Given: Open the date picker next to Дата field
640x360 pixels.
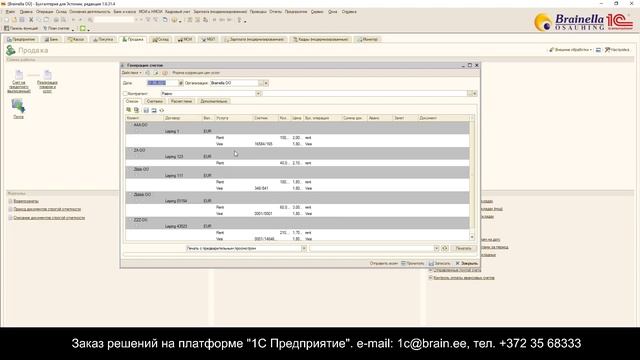Looking at the screenshot, I should coord(181,83).
